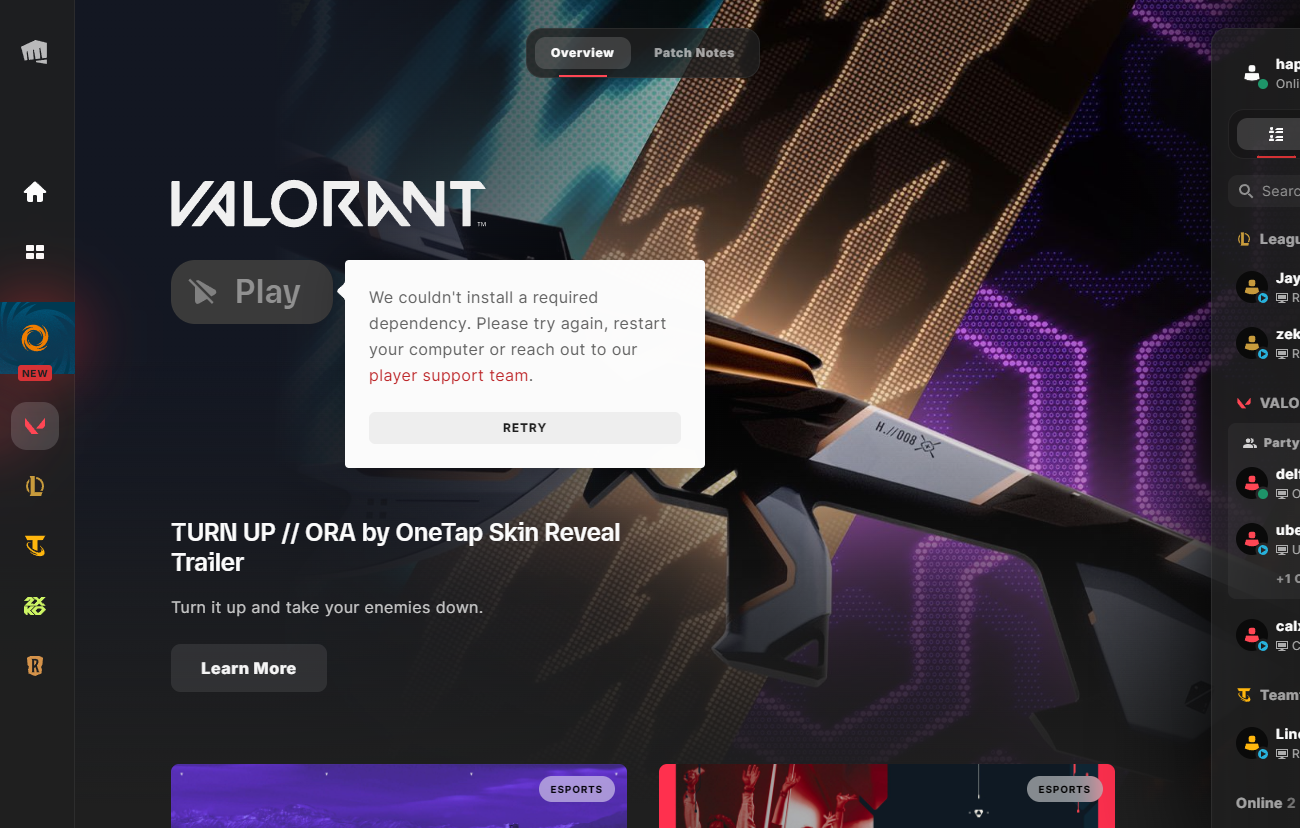
Task: Click the disabled Play button
Action: (x=252, y=292)
